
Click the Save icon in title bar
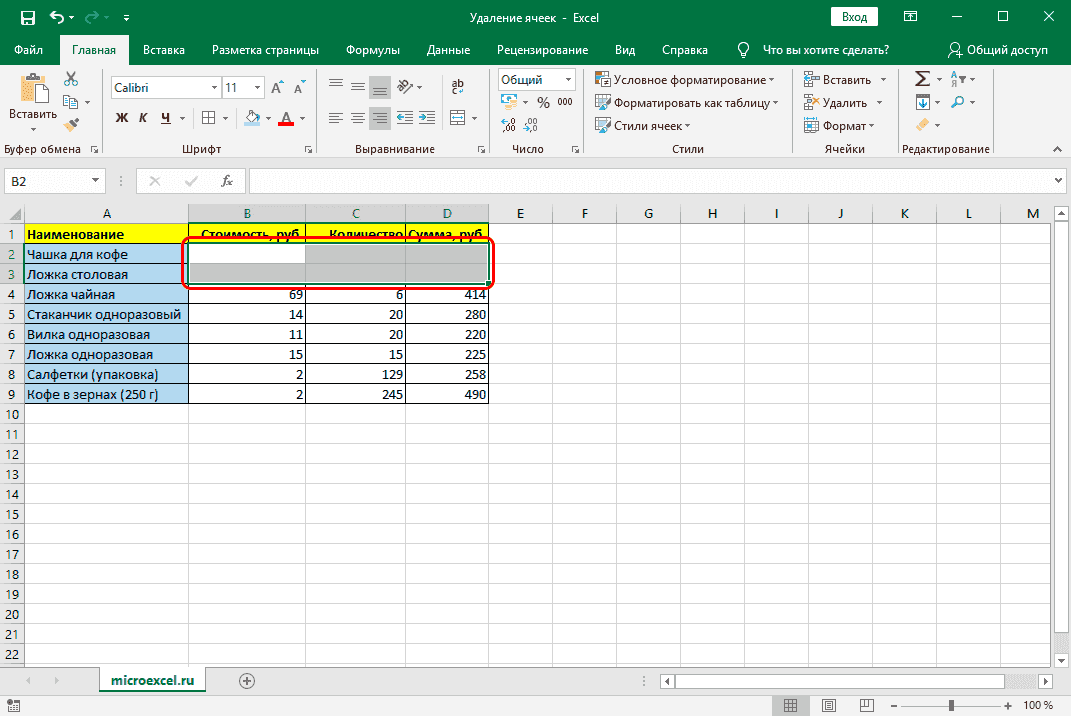(27, 17)
